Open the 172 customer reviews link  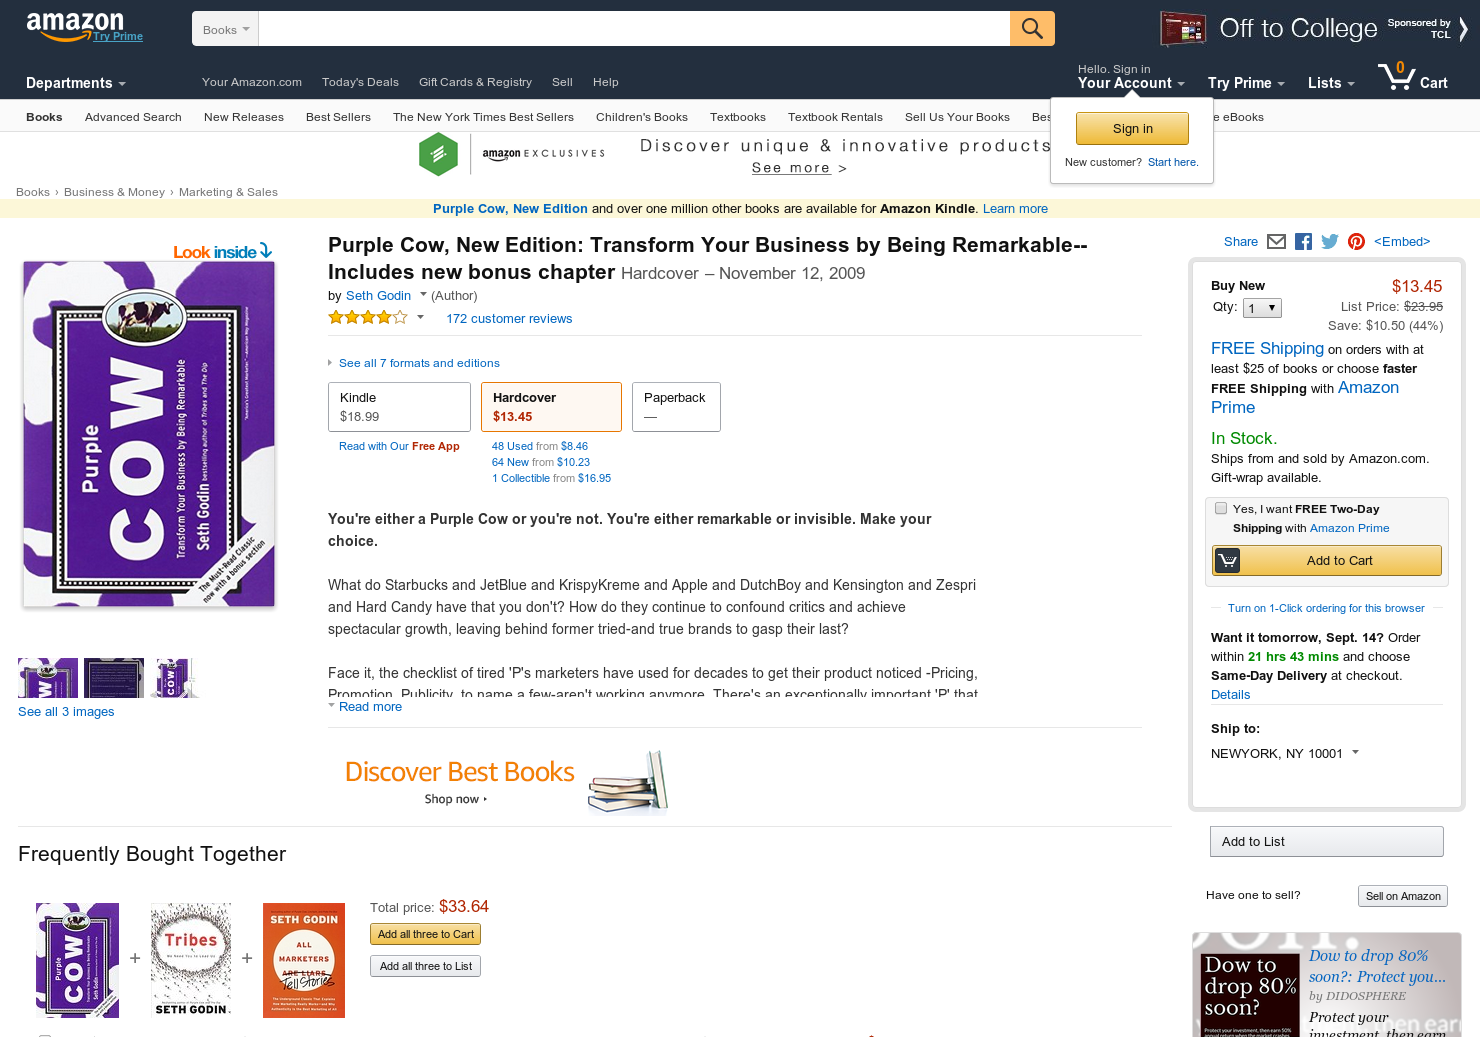point(509,319)
